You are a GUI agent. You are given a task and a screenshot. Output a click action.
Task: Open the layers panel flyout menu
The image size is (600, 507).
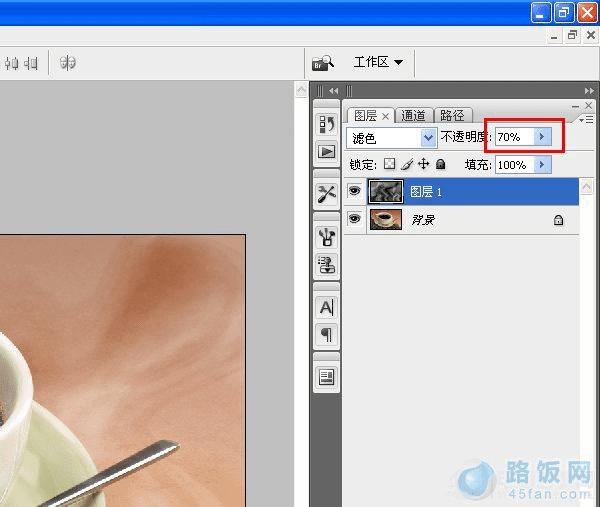[586, 120]
